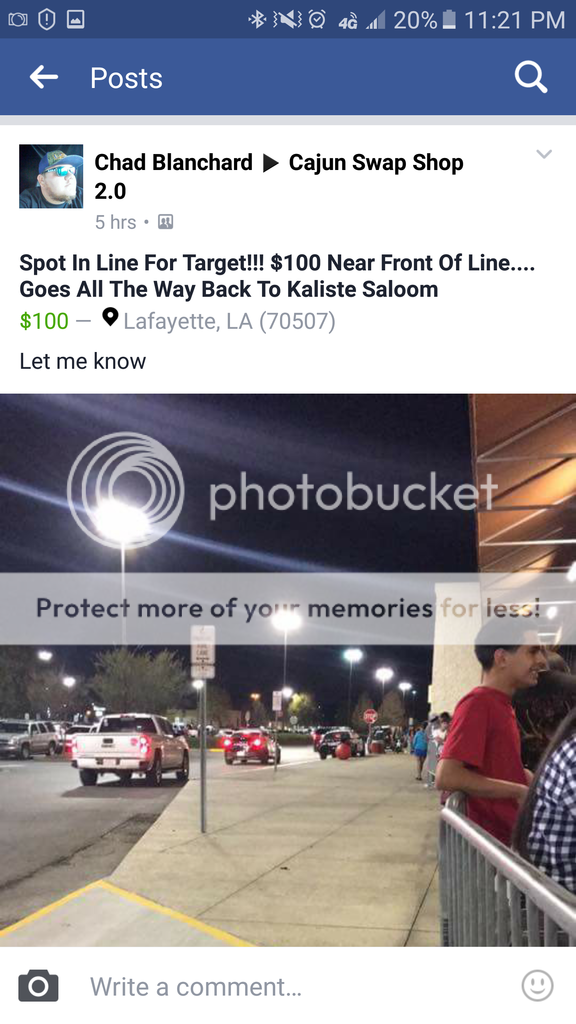Tap the alarm clock status bar icon
This screenshot has height=1024, width=576.
317,20
